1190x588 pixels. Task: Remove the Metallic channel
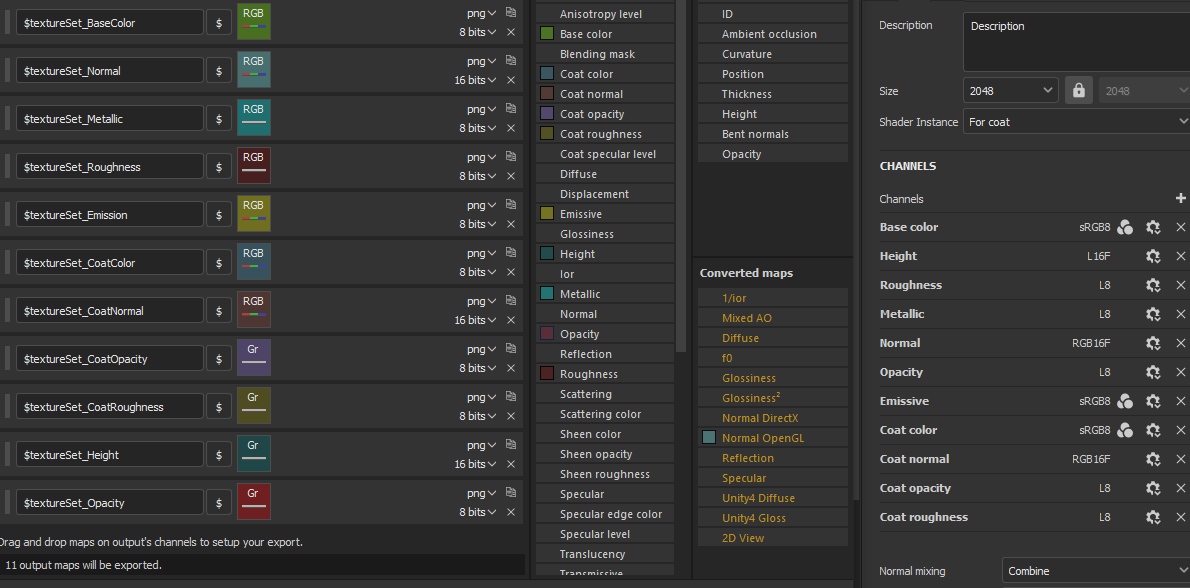(1180, 314)
